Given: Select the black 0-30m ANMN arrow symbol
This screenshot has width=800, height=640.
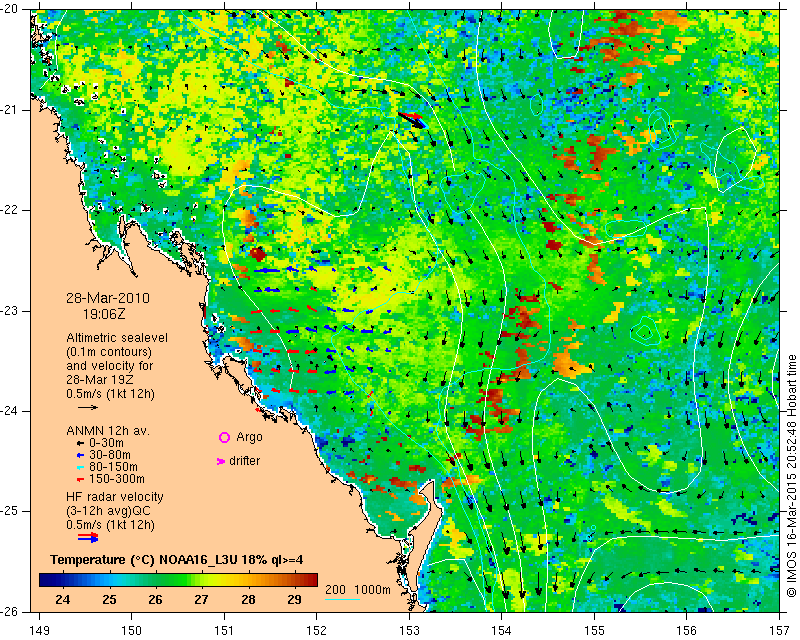Looking at the screenshot, I should (x=80, y=444).
